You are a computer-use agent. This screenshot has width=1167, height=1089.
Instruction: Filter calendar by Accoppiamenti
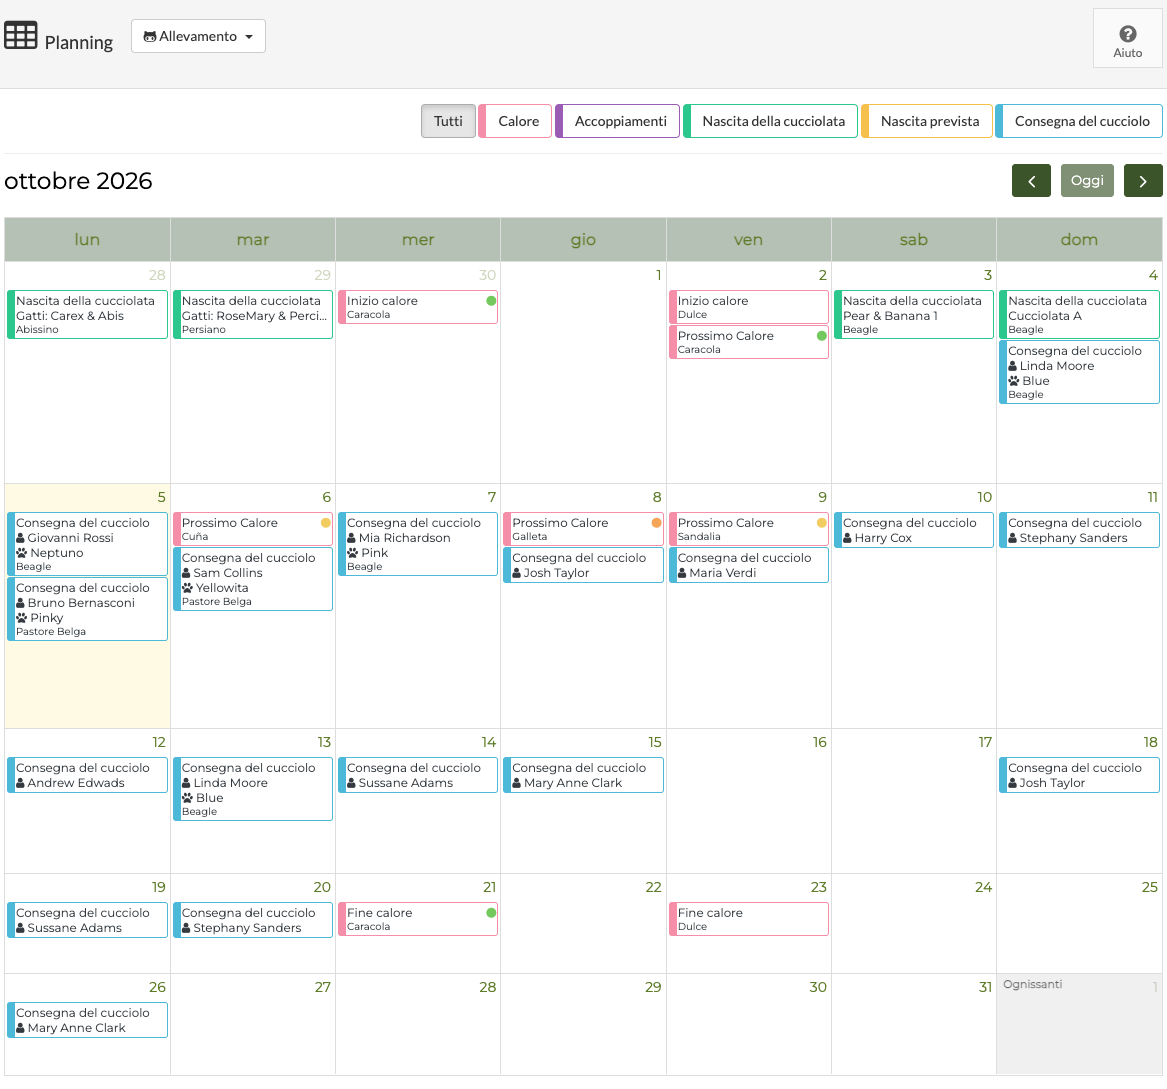pyautogui.click(x=618, y=121)
